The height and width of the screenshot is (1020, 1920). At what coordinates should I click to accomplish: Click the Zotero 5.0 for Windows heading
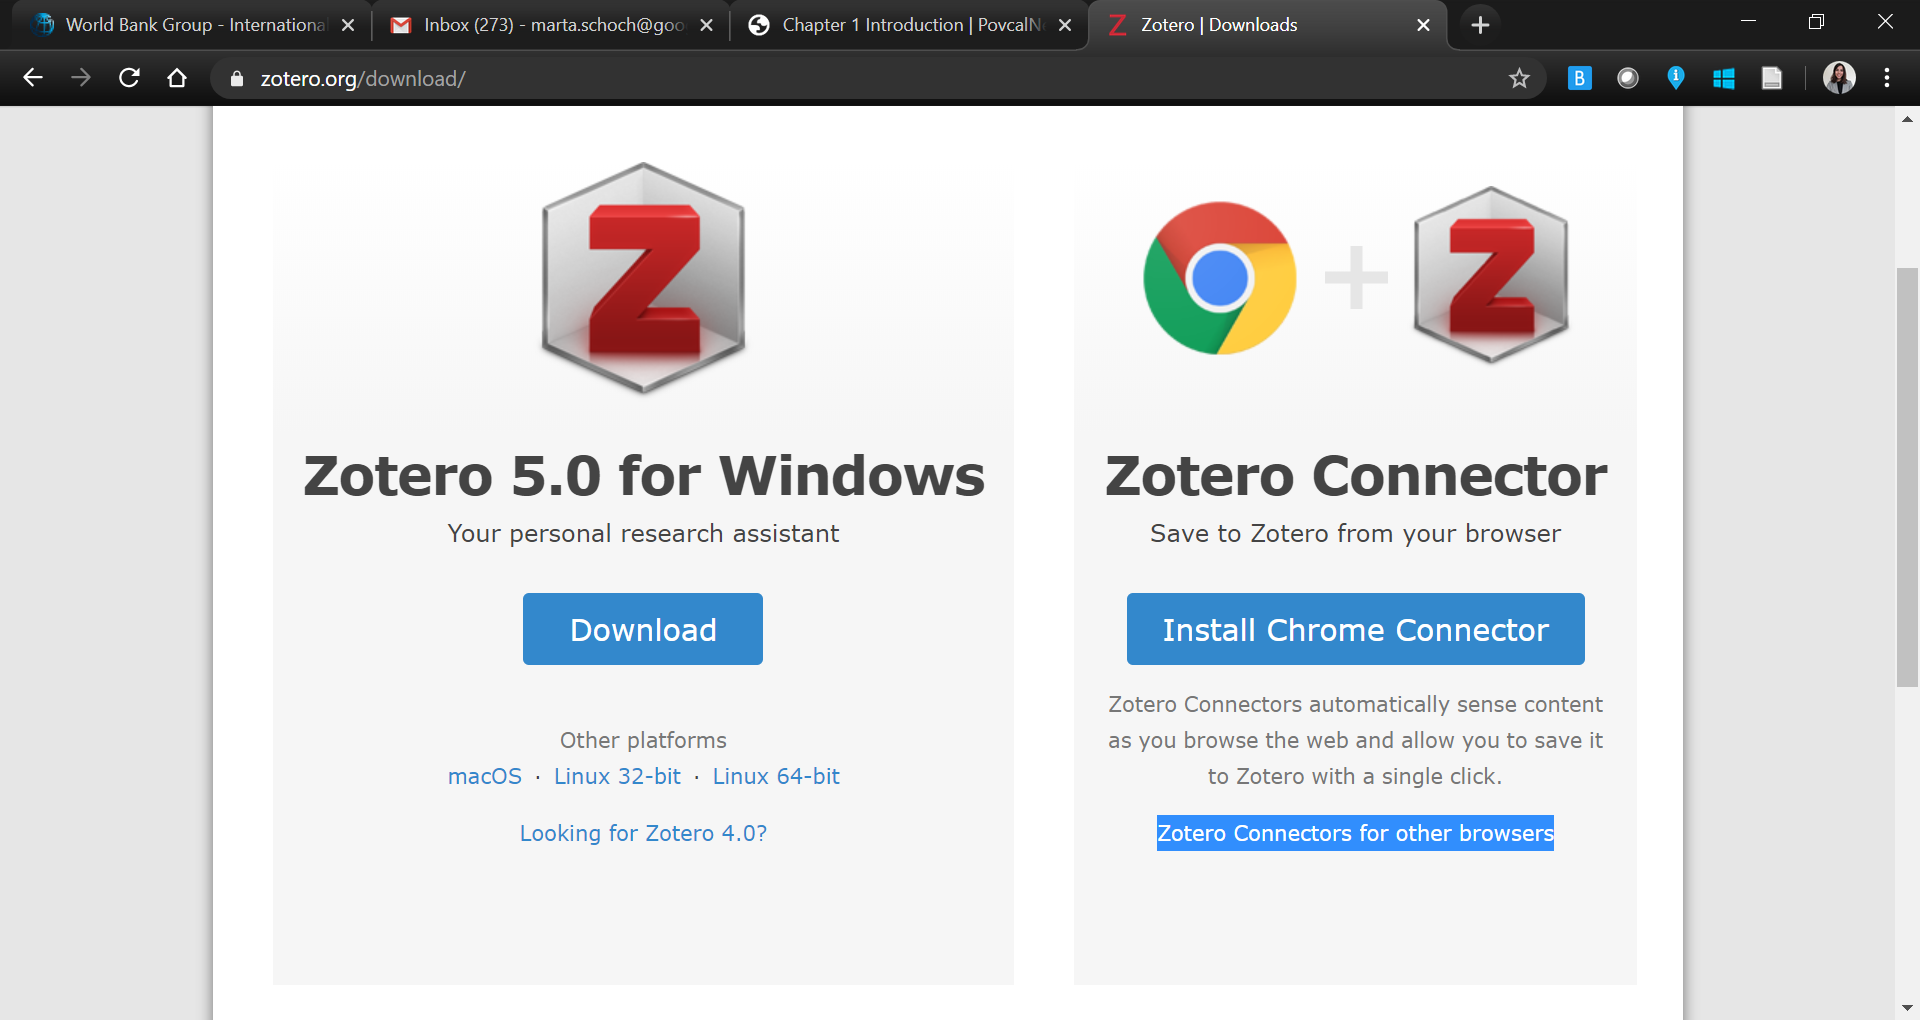[643, 475]
